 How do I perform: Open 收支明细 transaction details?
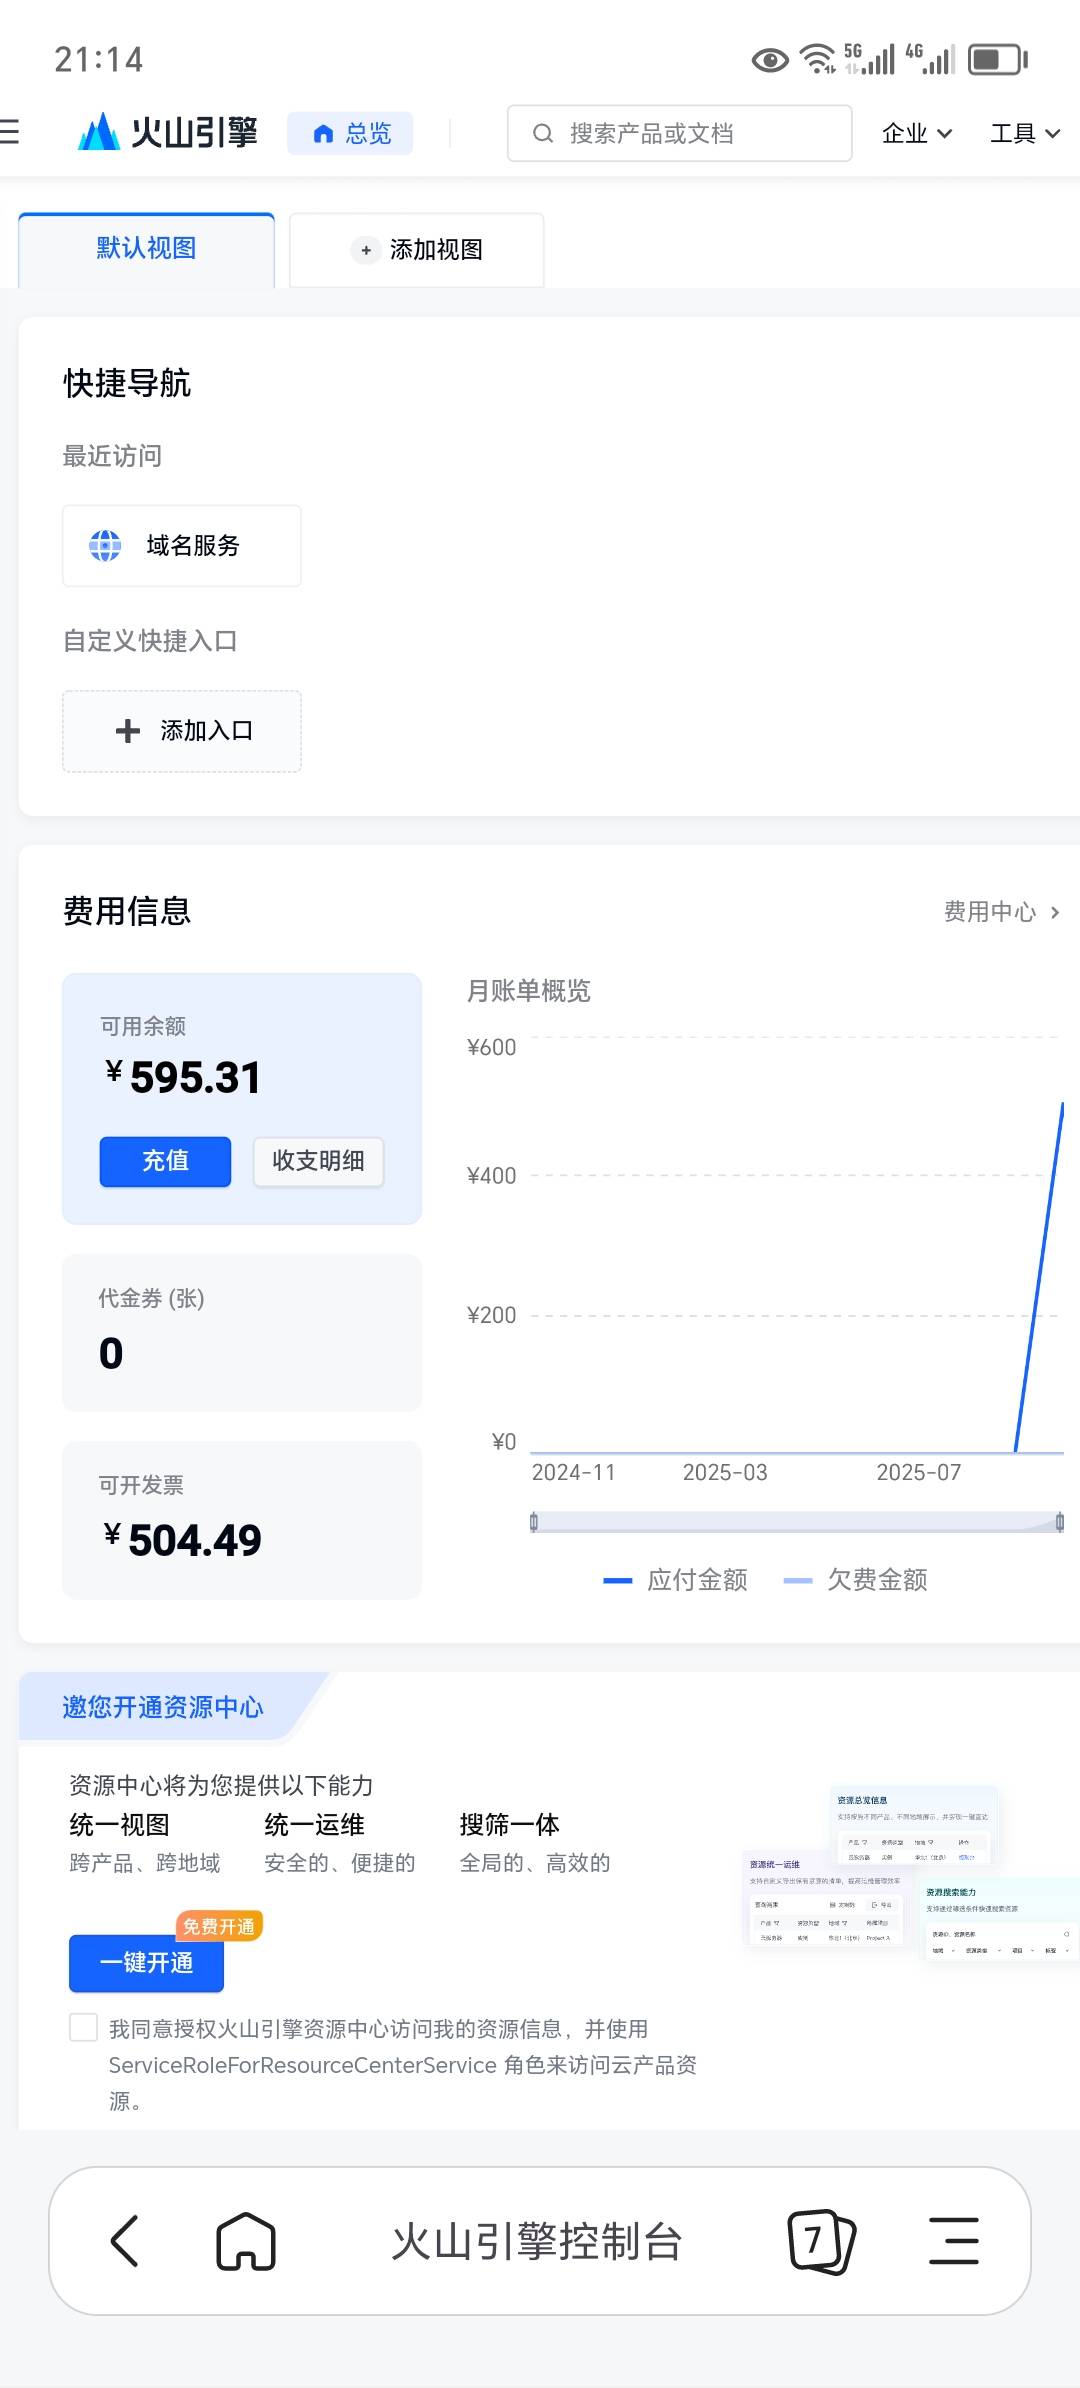coord(318,1161)
